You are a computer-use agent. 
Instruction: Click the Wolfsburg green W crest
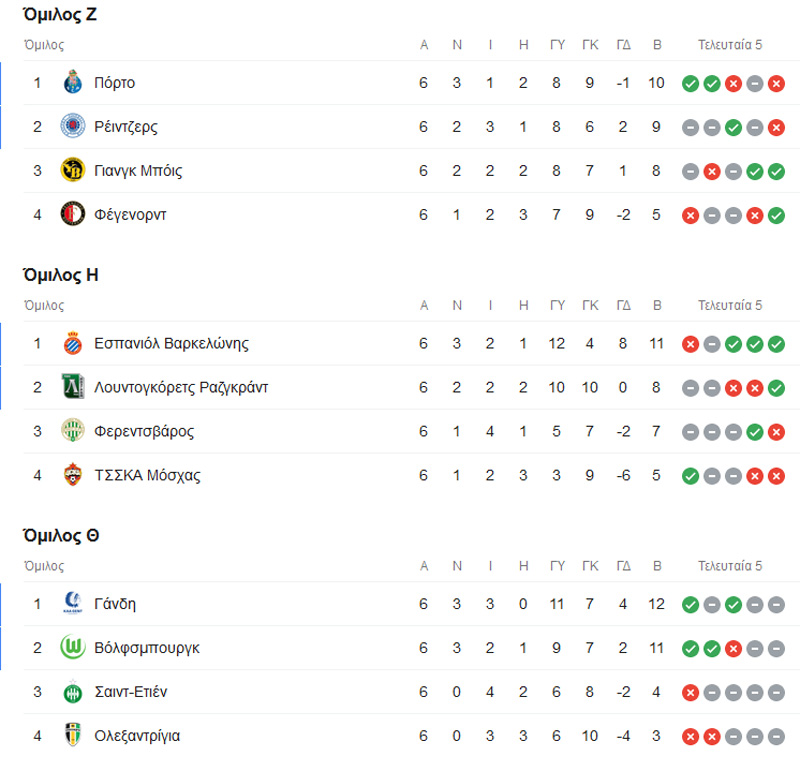click(72, 648)
